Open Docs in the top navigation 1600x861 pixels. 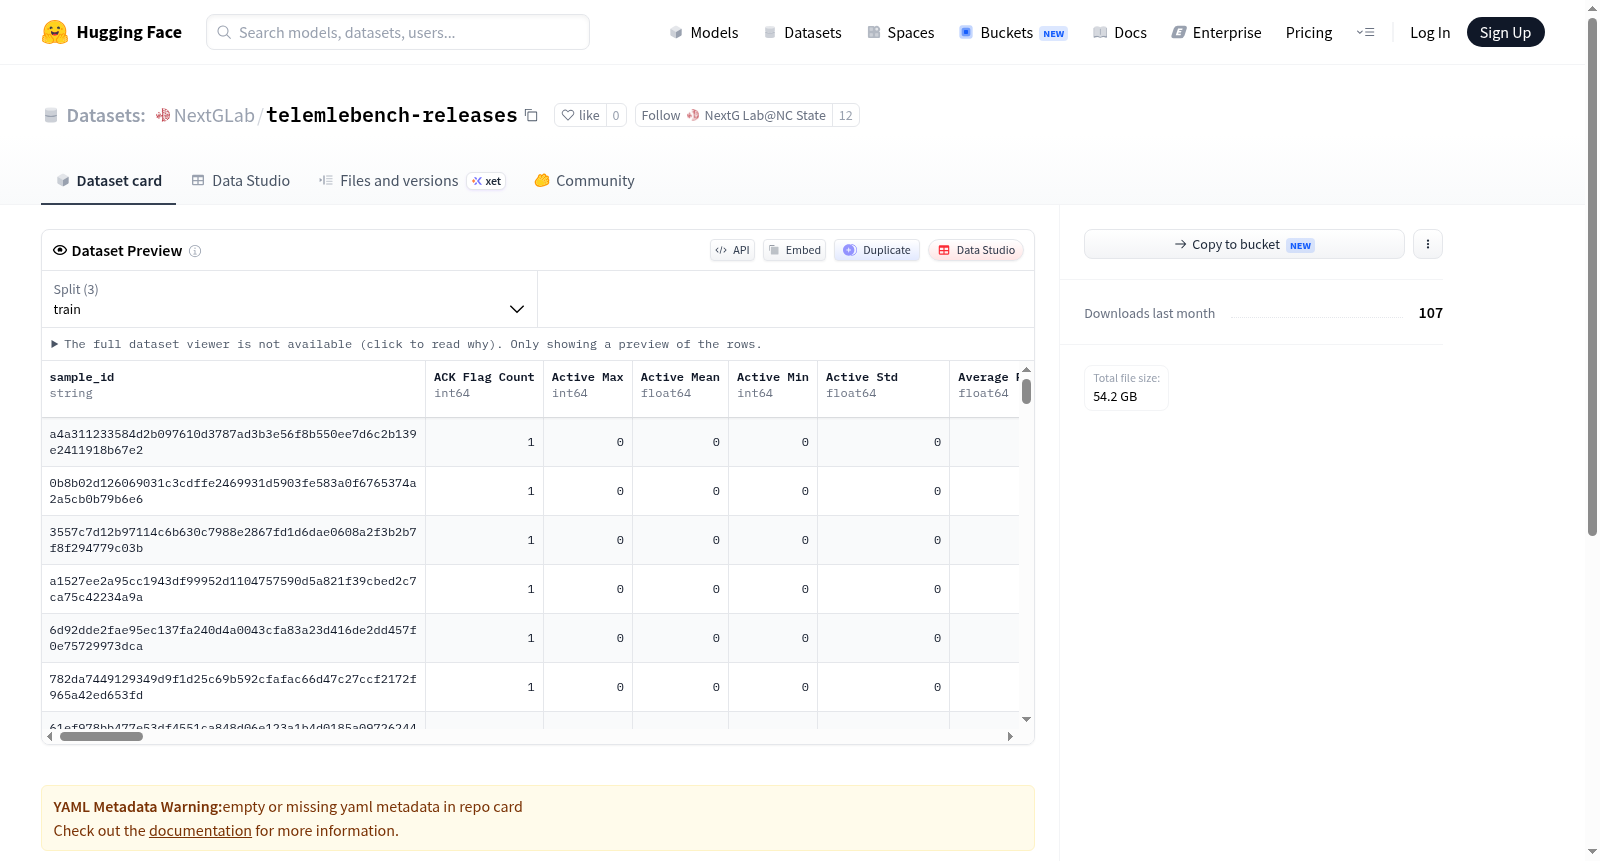(1120, 32)
